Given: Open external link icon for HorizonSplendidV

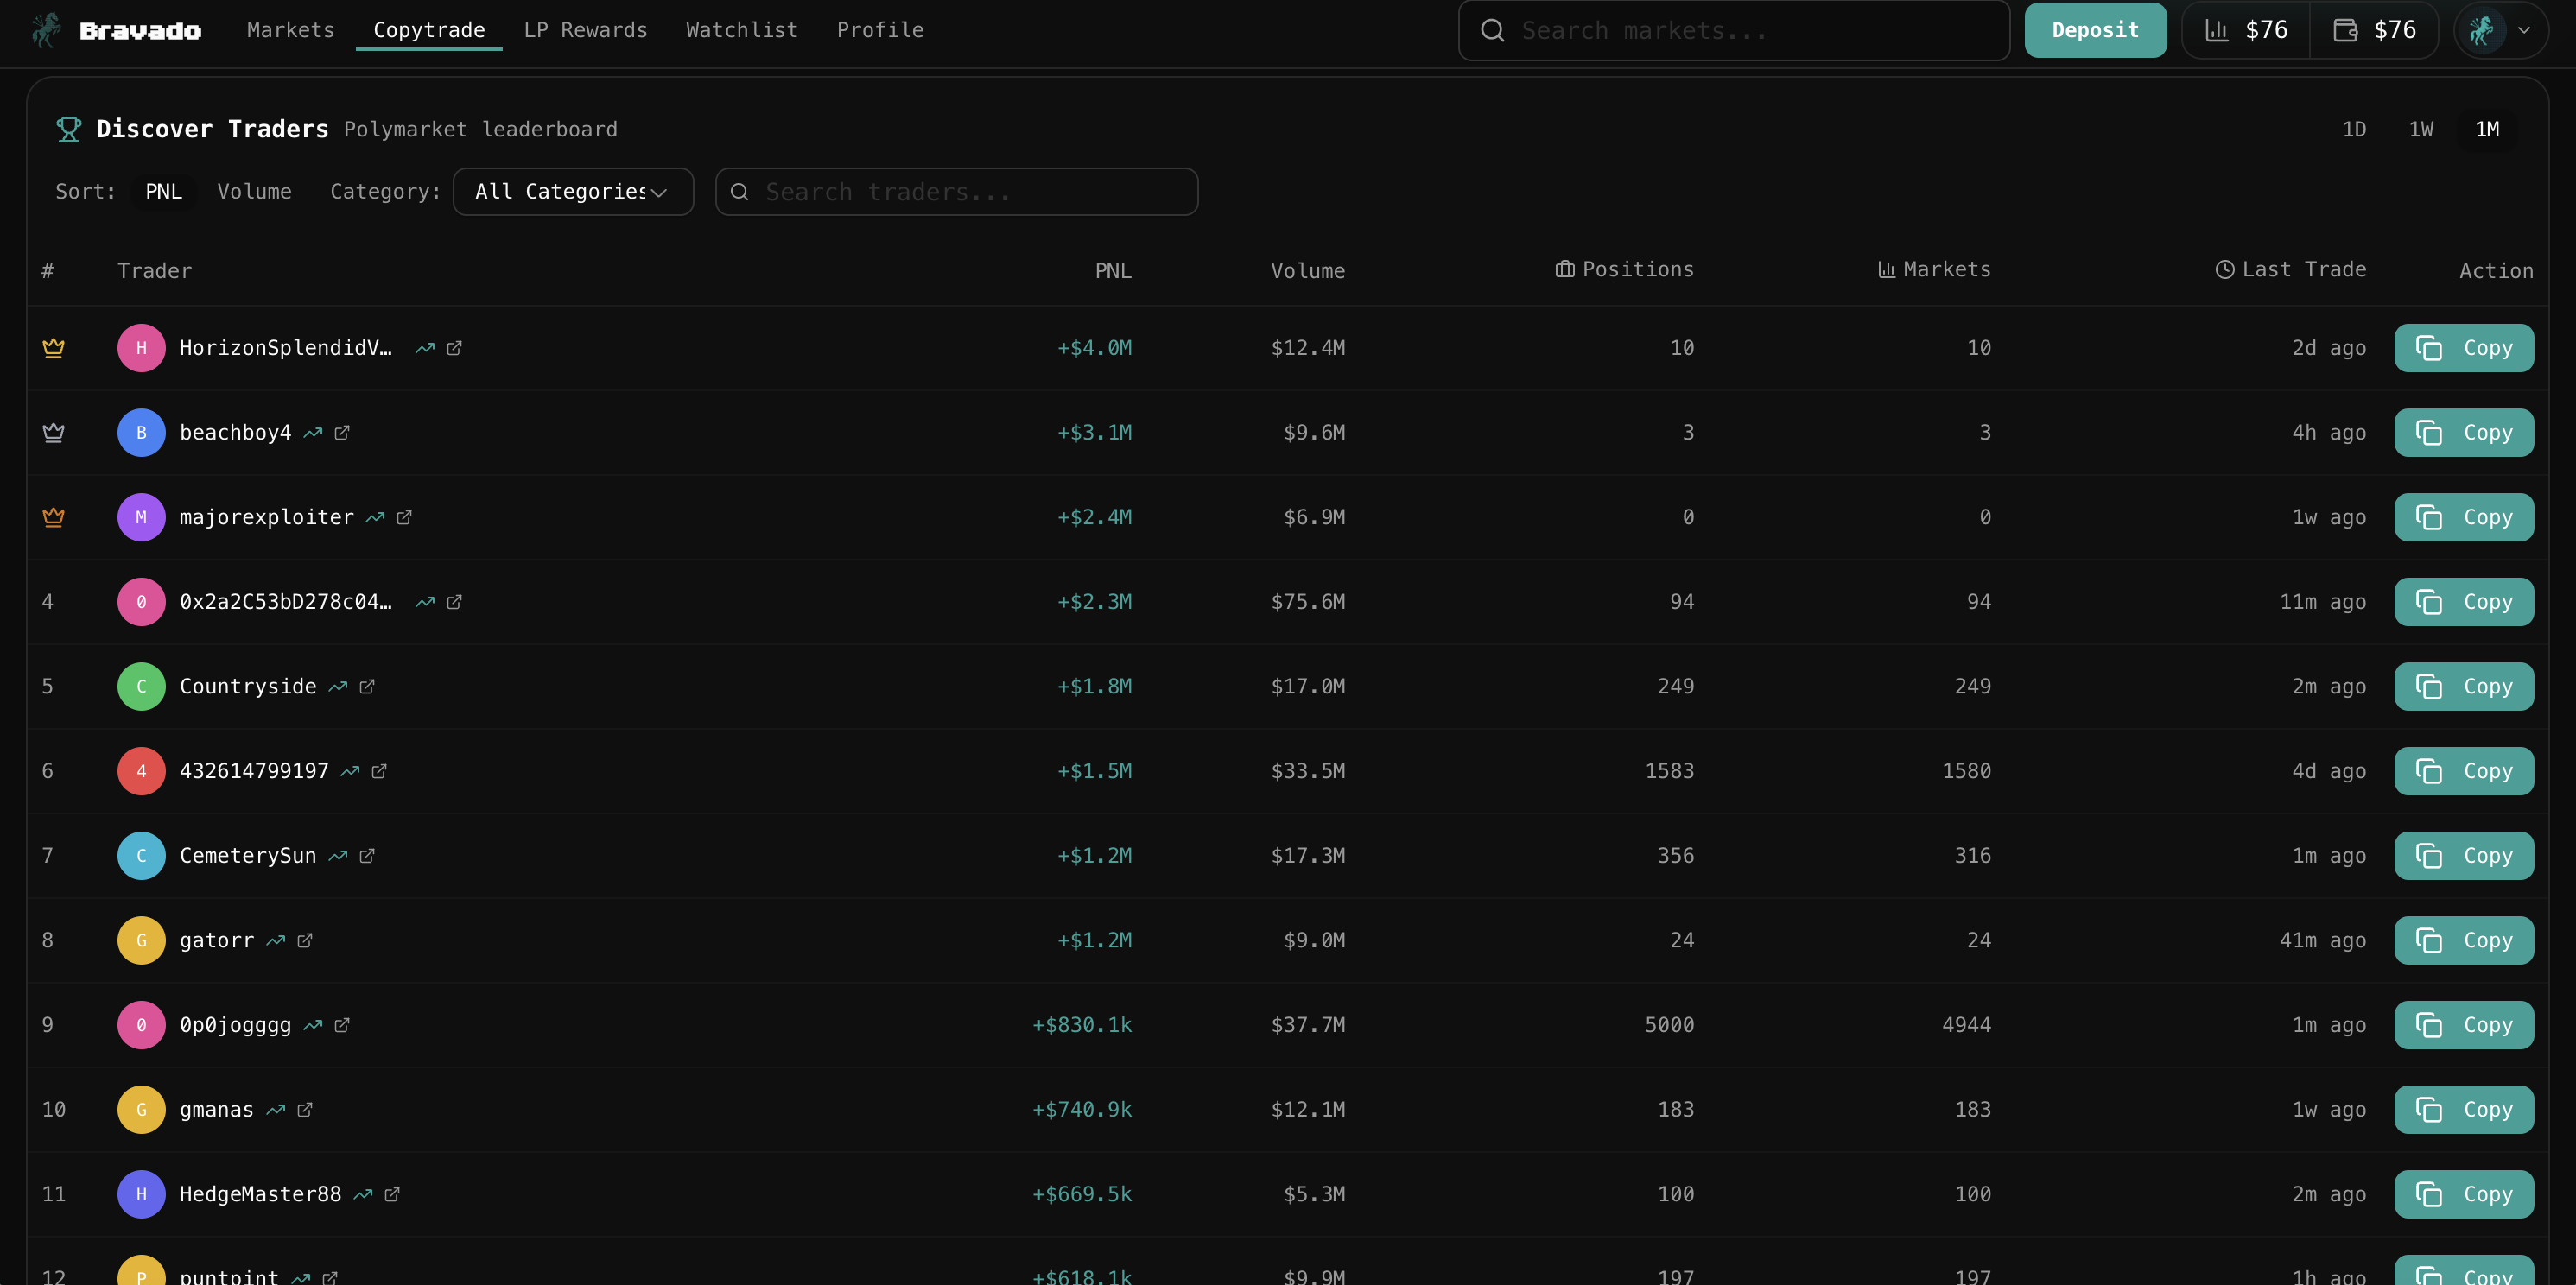Looking at the screenshot, I should [454, 348].
